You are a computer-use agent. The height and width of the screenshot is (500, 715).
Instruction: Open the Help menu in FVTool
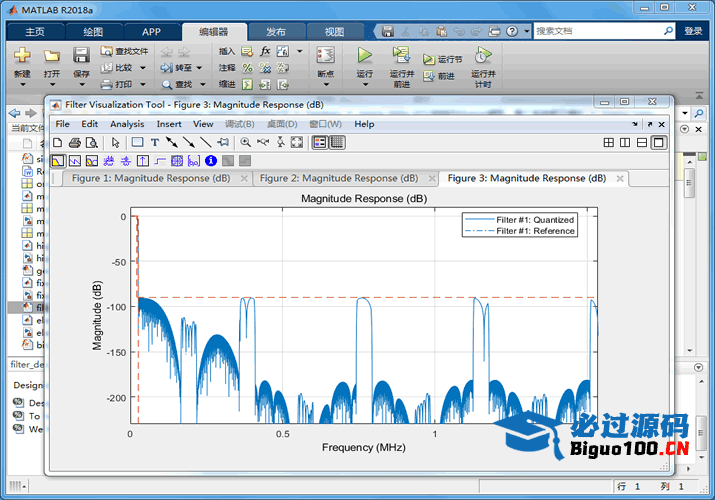point(364,124)
